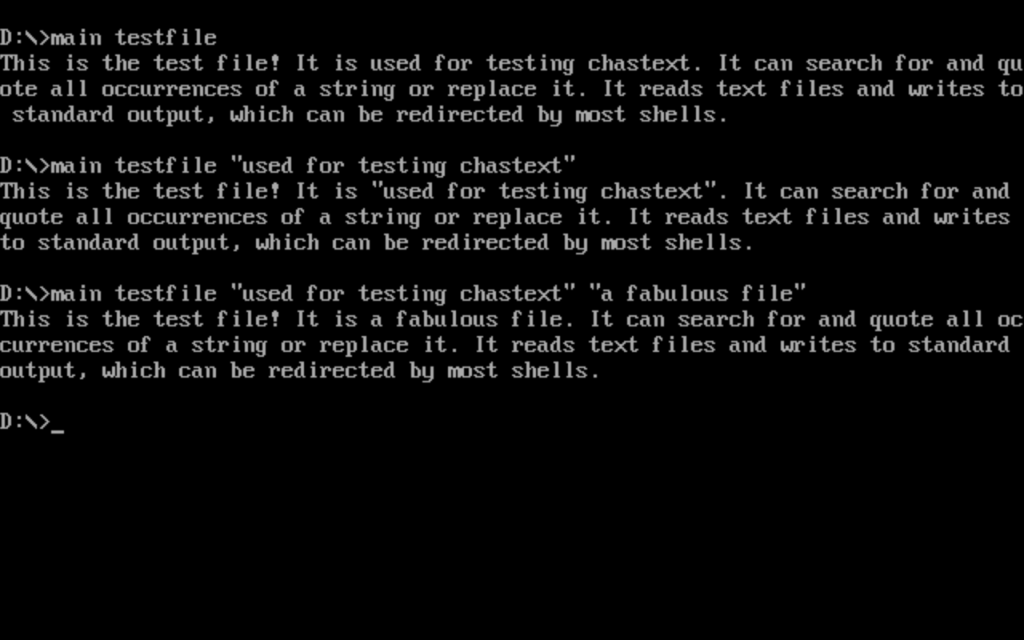Screen dimensions: 1024x640
Task: Click 'testfile' in the third command line
Action: tap(166, 294)
